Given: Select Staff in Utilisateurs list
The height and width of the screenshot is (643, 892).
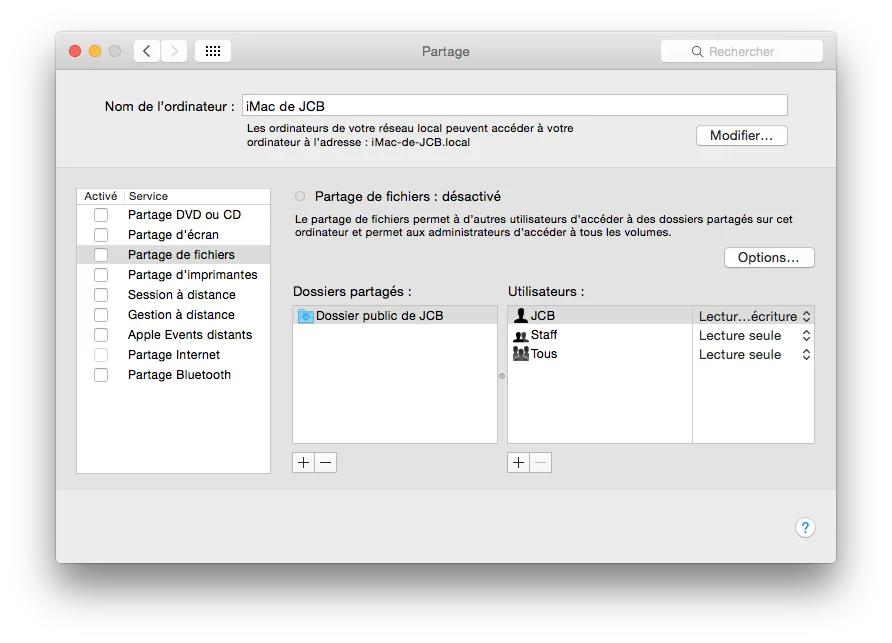Looking at the screenshot, I should (x=600, y=335).
